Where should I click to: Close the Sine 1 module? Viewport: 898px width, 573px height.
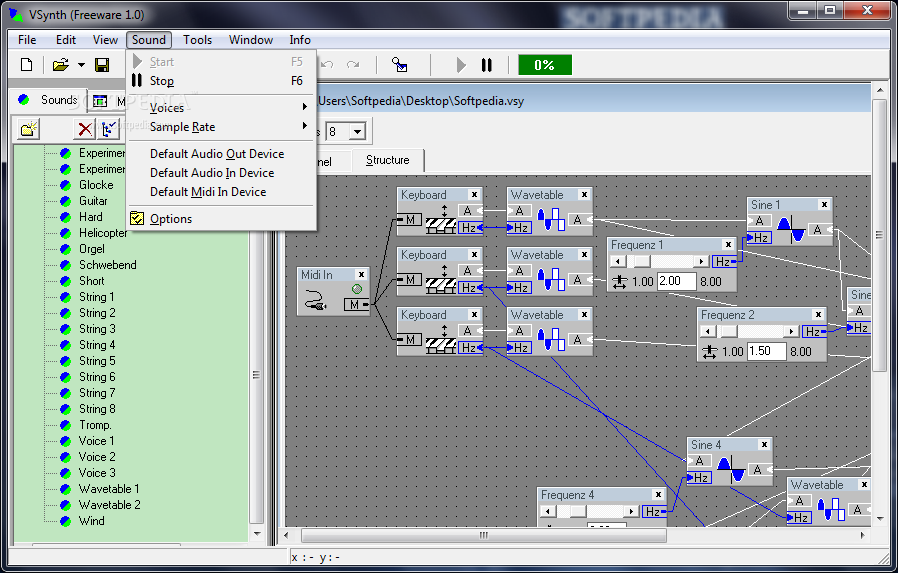pyautogui.click(x=824, y=204)
